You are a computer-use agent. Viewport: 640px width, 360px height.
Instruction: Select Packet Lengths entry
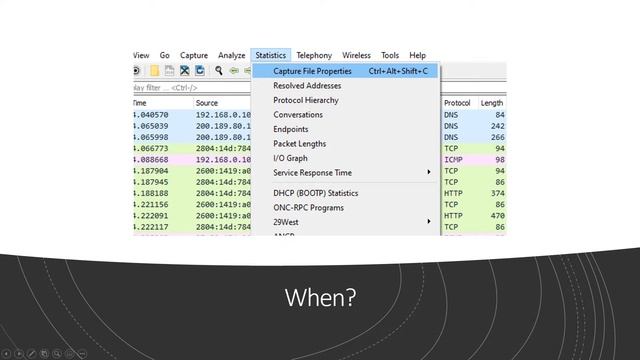pyautogui.click(x=345, y=144)
